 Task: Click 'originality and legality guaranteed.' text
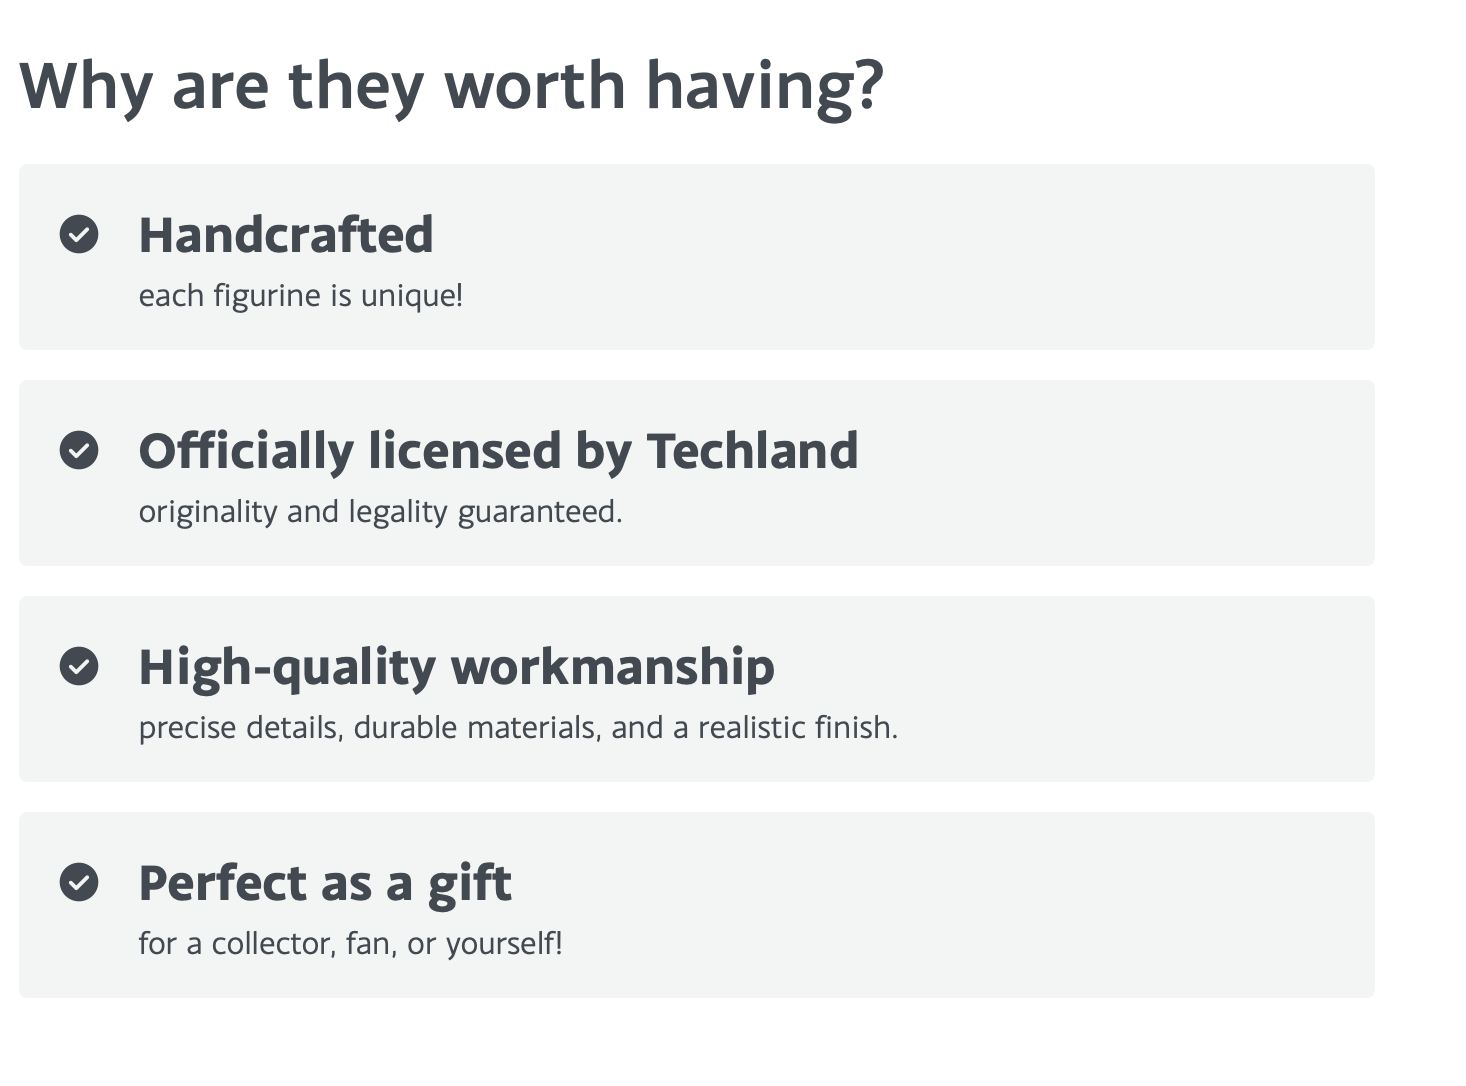pos(380,512)
